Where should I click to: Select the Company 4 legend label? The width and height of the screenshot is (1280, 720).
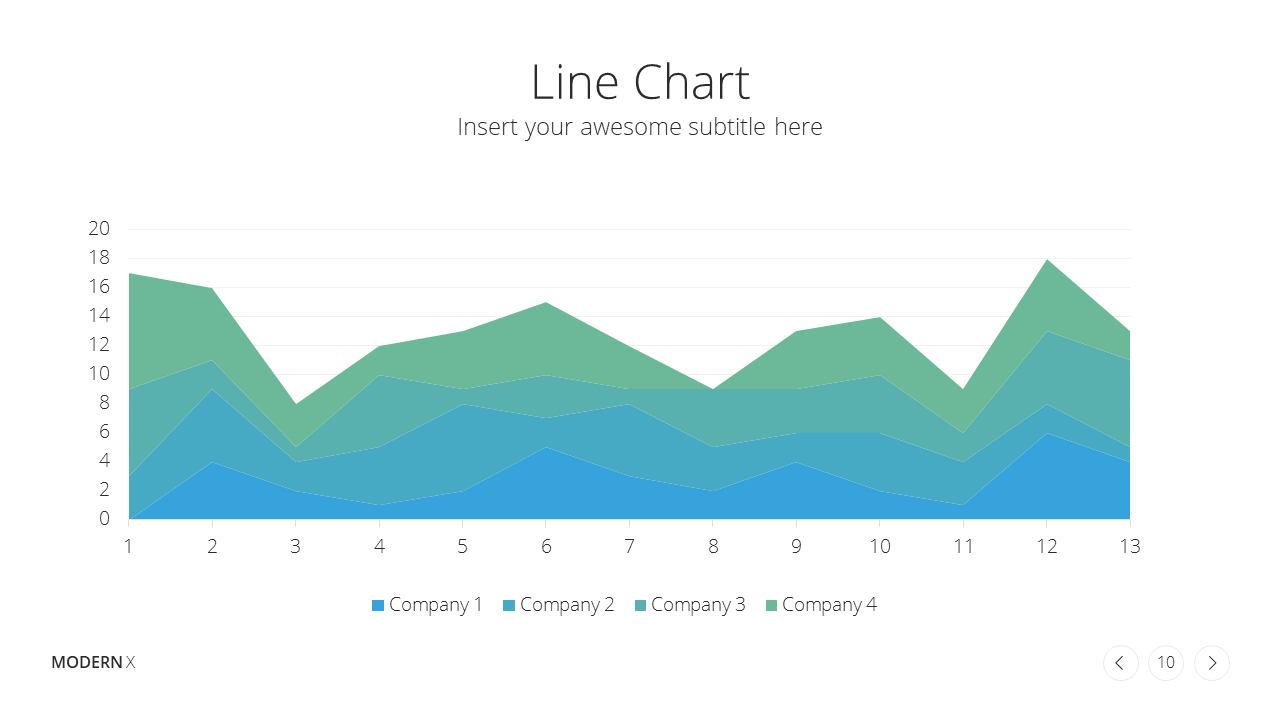click(829, 605)
